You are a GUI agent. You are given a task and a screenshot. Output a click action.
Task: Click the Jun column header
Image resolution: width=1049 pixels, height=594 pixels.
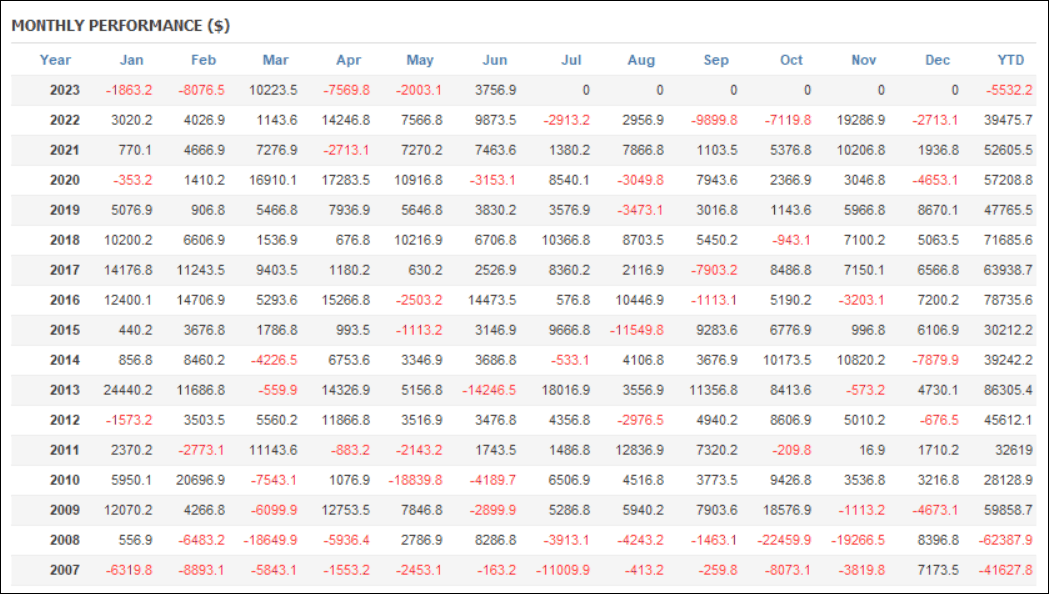[495, 60]
